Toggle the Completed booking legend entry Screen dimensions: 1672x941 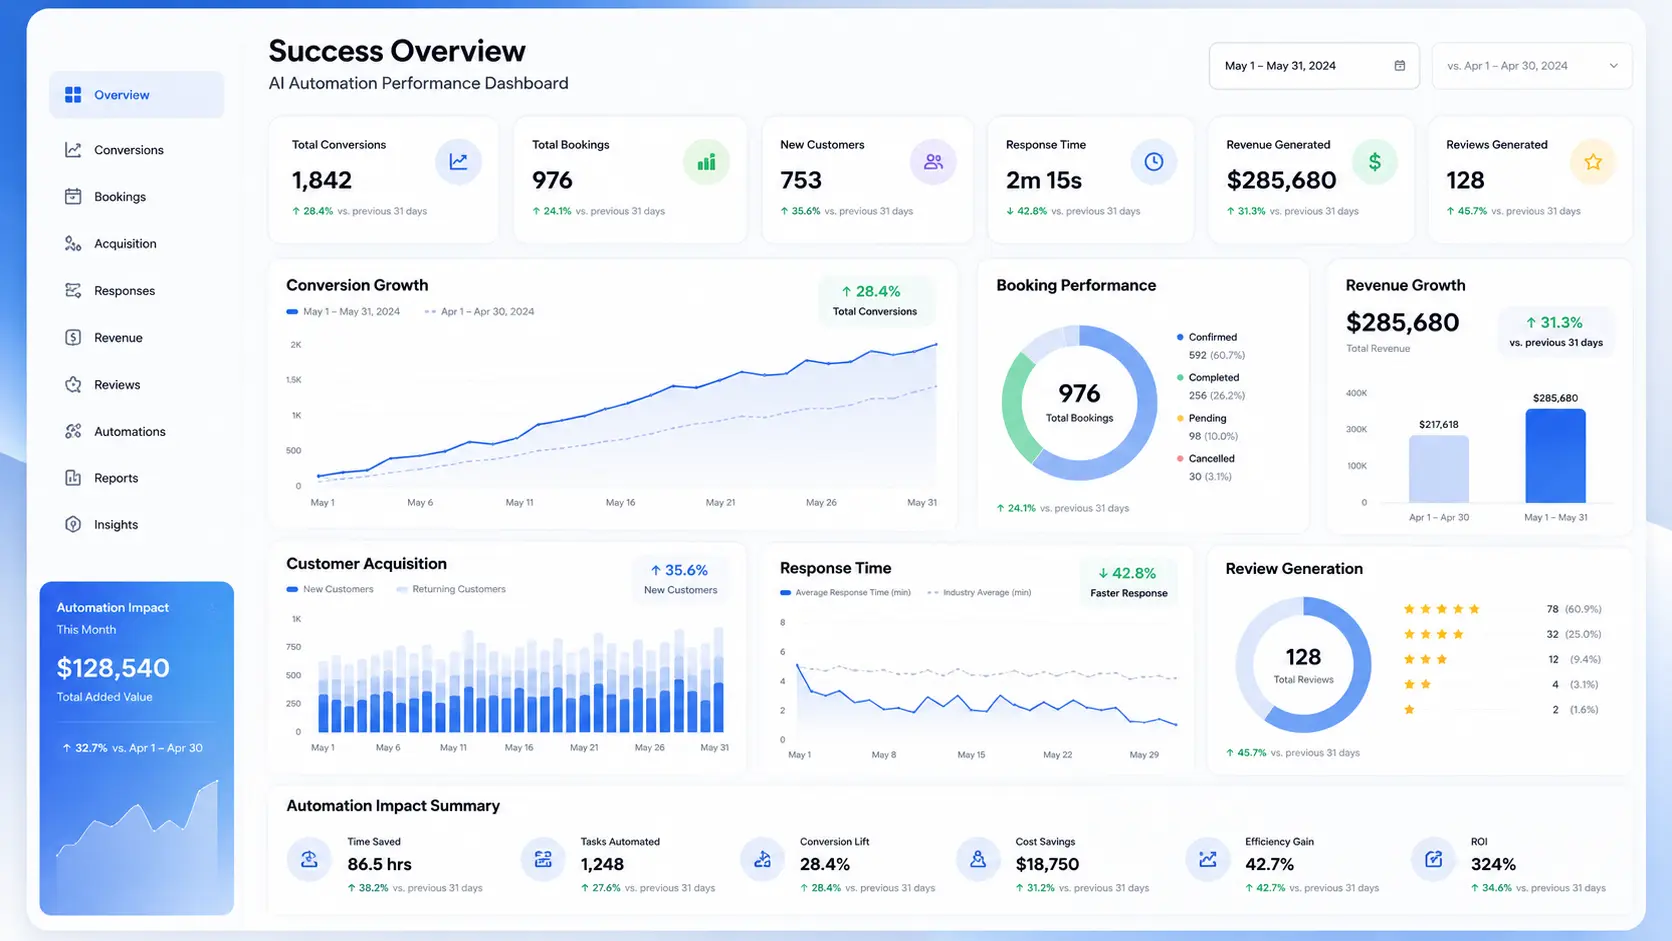(x=1211, y=386)
